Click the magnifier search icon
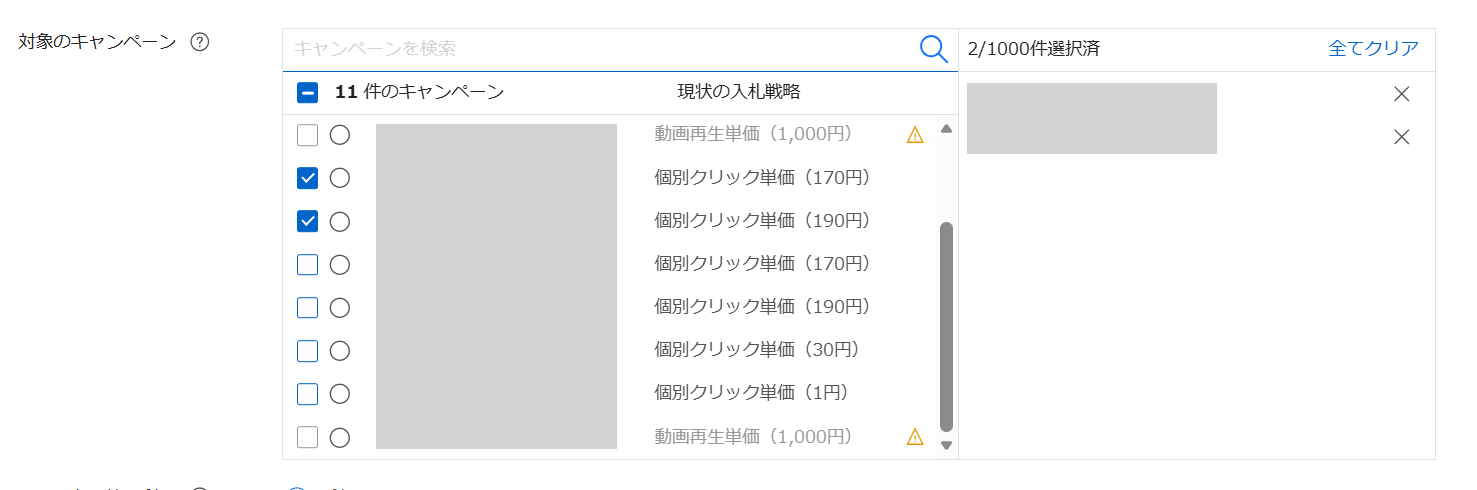The height and width of the screenshot is (490, 1477). click(933, 49)
